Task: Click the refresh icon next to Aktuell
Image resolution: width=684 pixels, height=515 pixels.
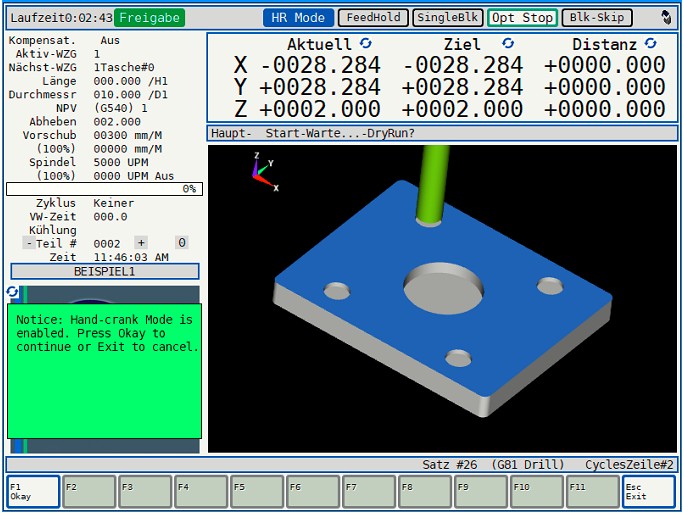Action: [x=366, y=43]
